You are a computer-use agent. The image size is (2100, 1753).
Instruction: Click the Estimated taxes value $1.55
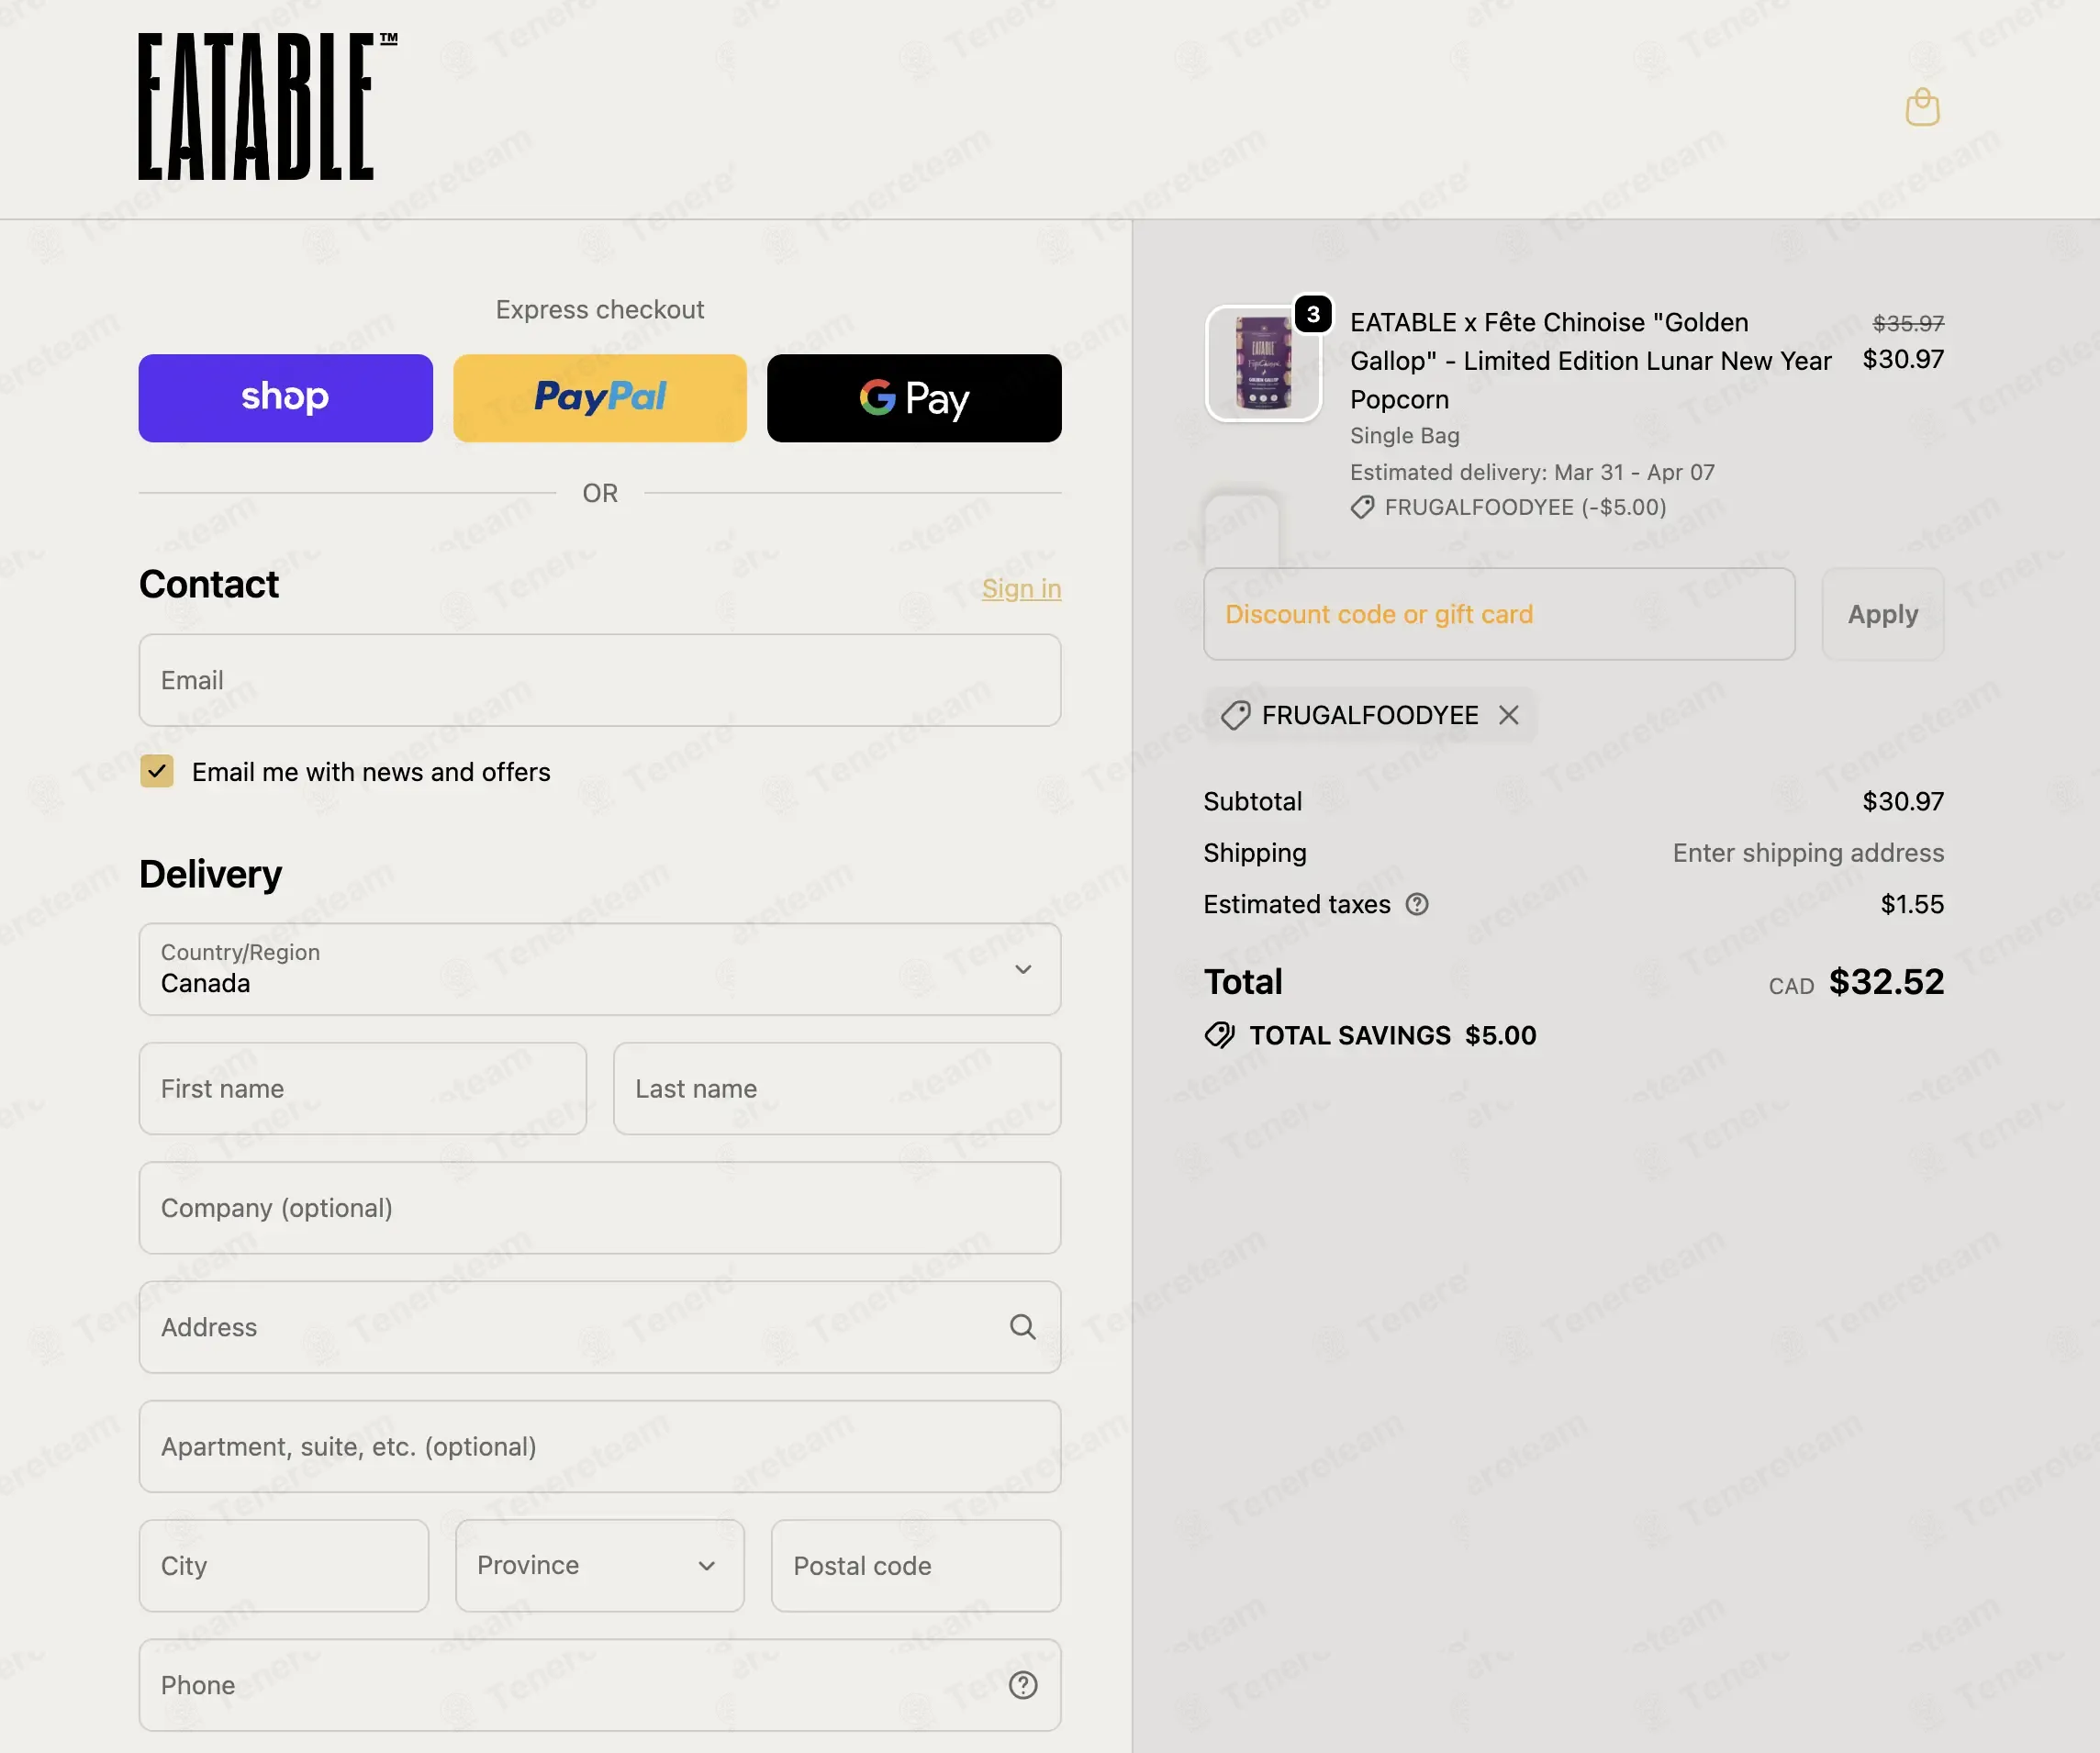[1912, 904]
